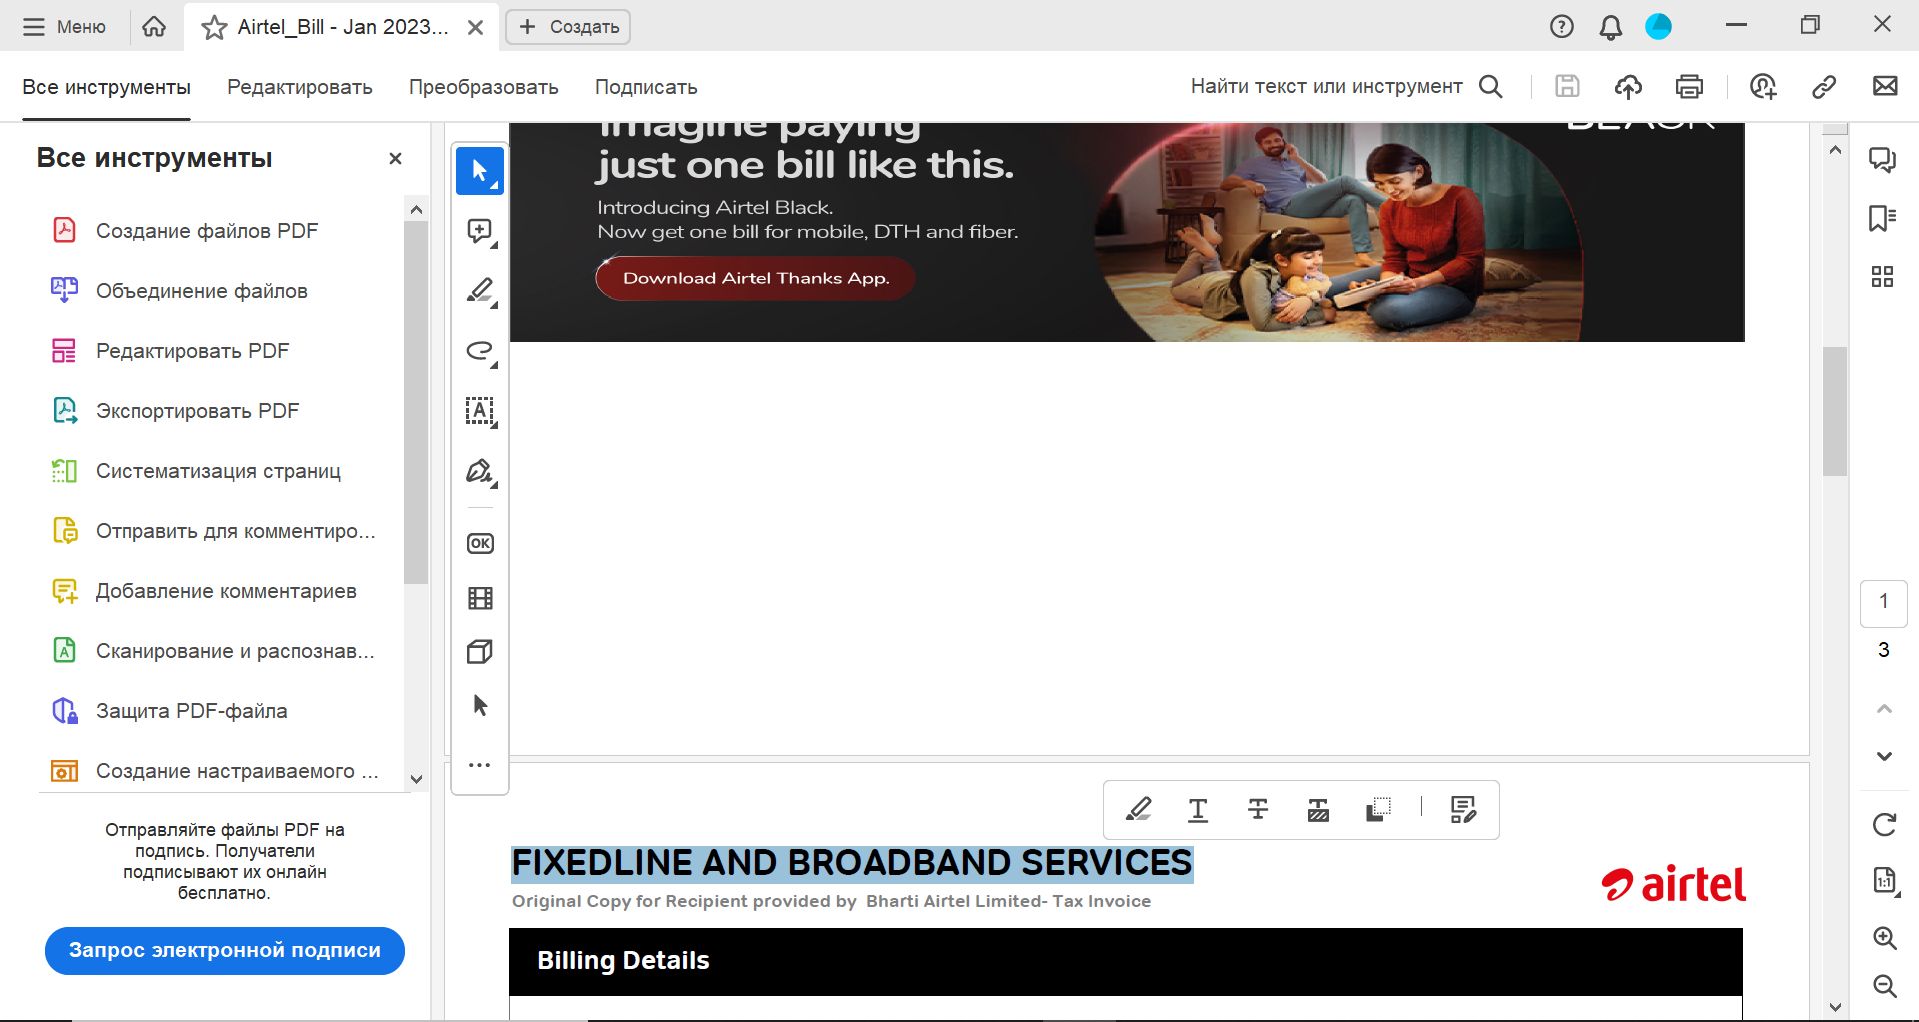Click the current page number box
This screenshot has width=1919, height=1022.
(x=1884, y=602)
